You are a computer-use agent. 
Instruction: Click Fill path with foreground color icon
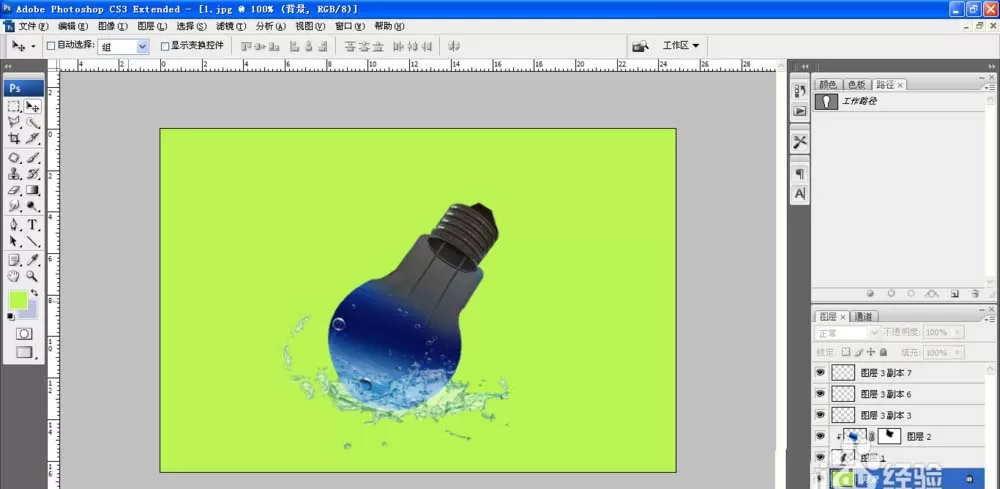(870, 294)
